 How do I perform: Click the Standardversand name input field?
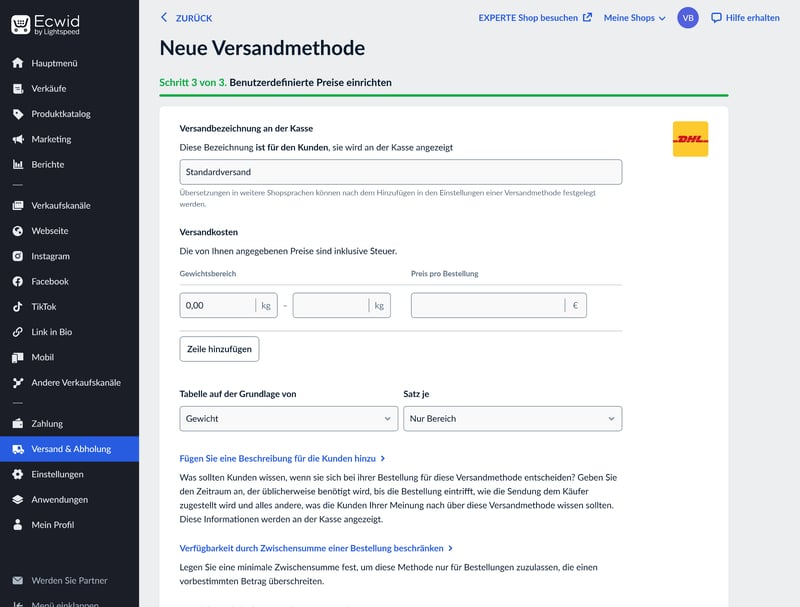point(401,172)
